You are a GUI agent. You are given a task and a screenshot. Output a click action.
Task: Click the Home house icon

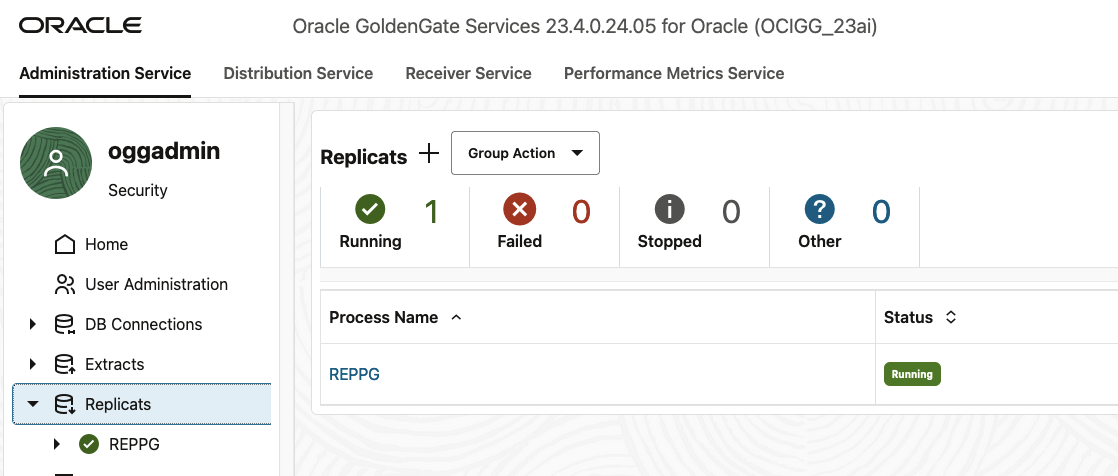tap(65, 244)
